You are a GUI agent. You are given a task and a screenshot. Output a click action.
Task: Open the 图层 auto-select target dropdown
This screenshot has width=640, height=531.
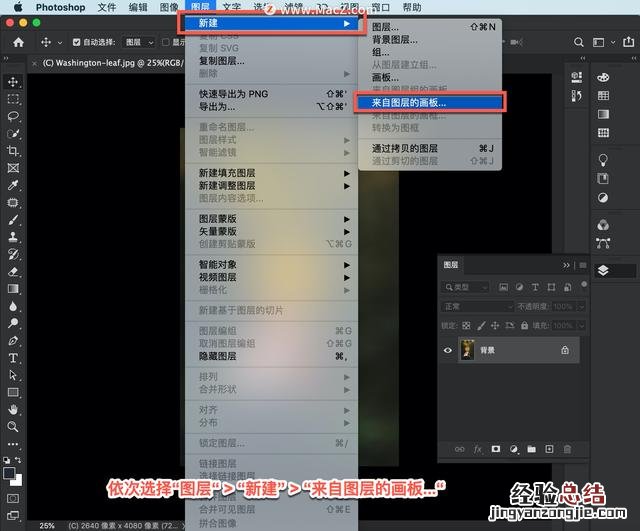pos(139,43)
